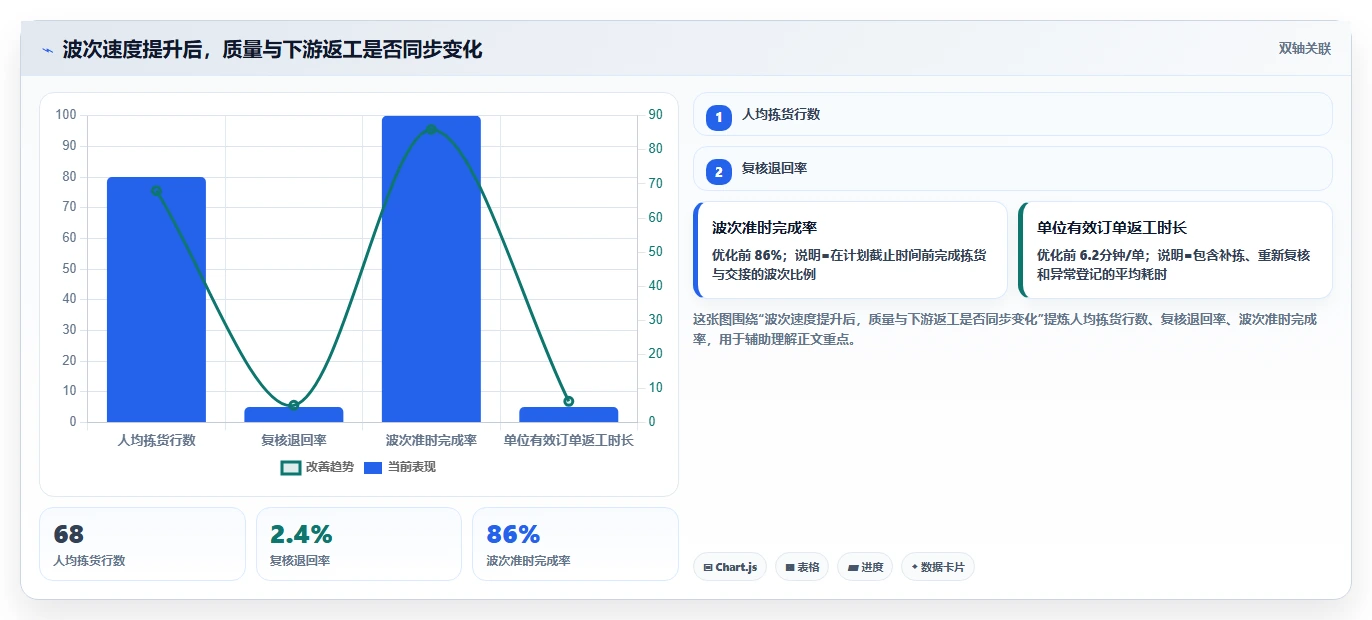Click the 当前表现 blue legend swatch
The image size is (1372, 620).
pos(373,467)
